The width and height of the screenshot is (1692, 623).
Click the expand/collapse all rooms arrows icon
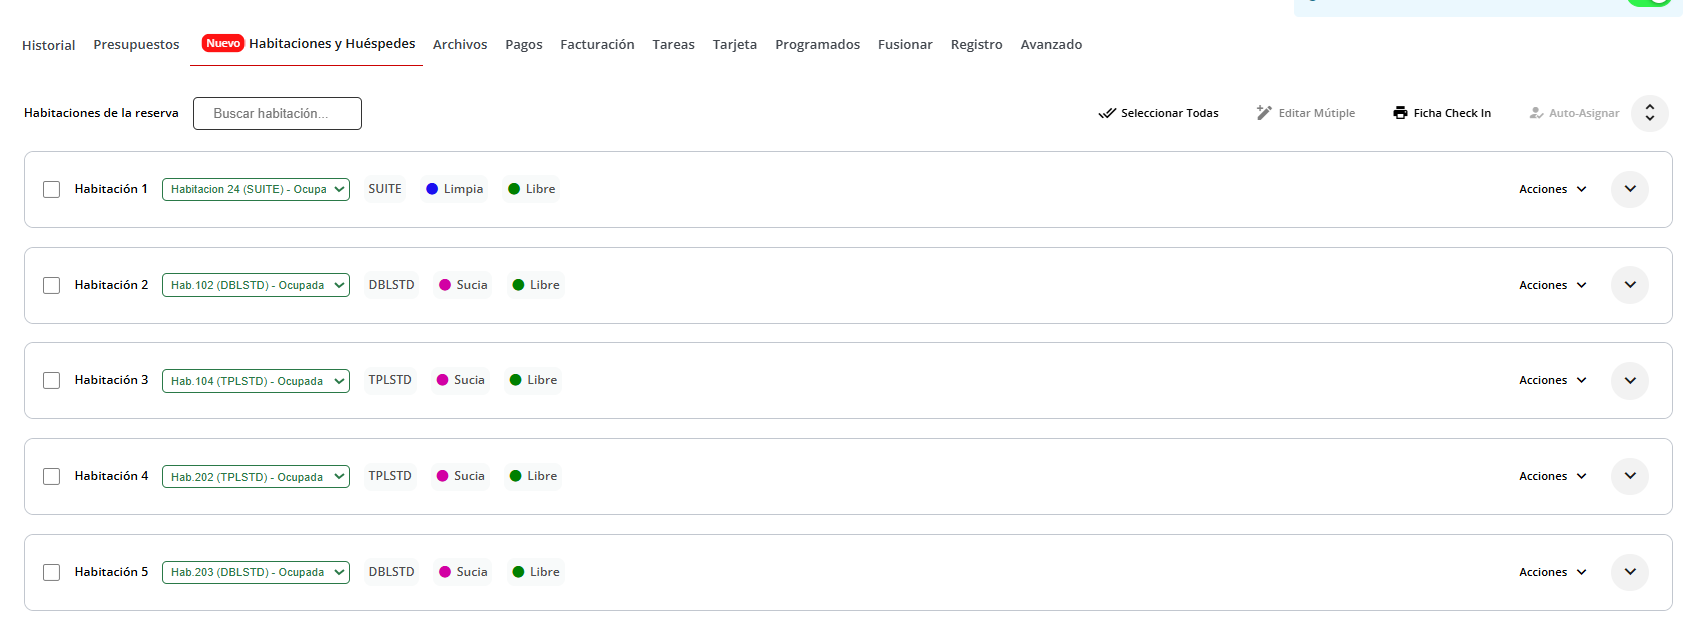[x=1649, y=113]
